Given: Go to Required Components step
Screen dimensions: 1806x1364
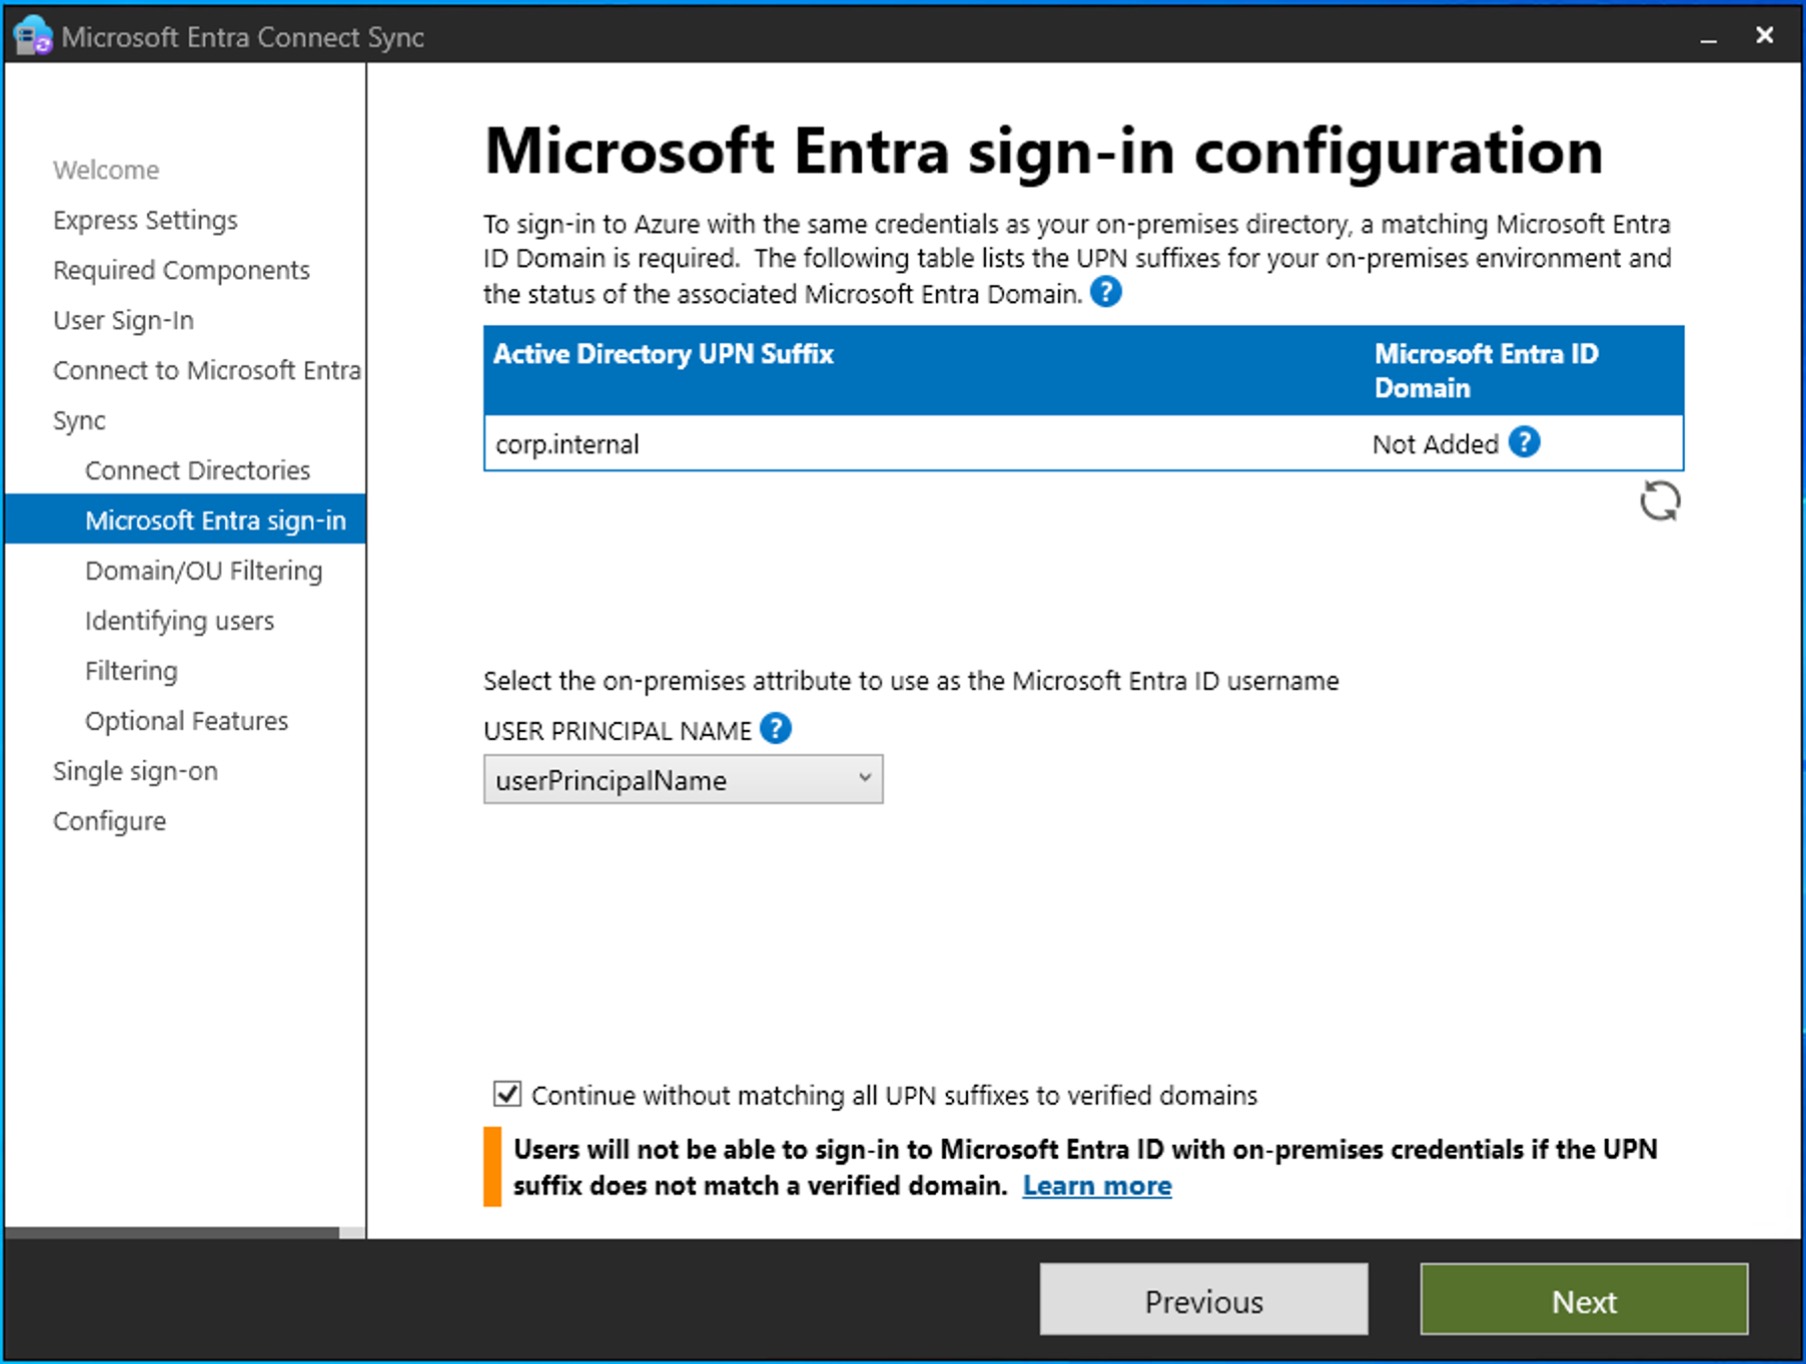Looking at the screenshot, I should coord(181,269).
